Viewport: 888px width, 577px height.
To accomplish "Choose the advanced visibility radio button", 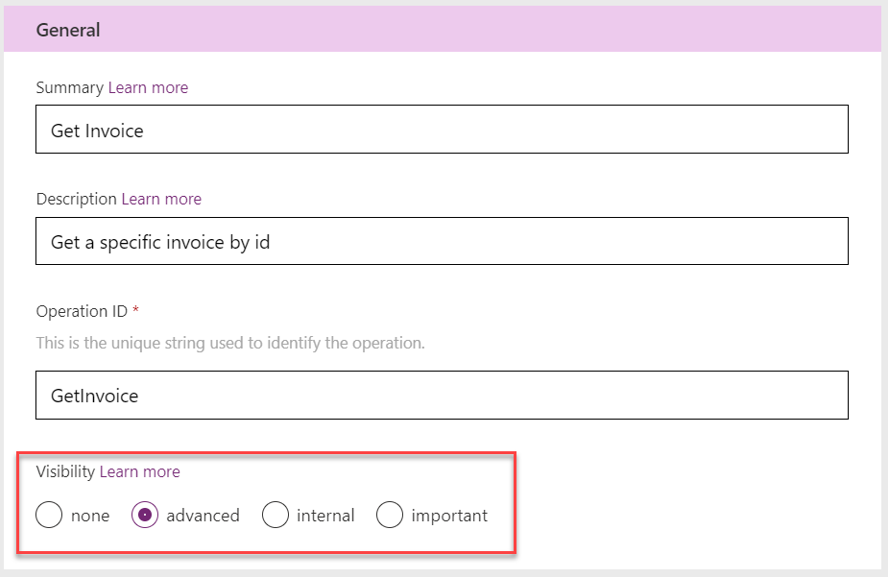I will [x=145, y=515].
